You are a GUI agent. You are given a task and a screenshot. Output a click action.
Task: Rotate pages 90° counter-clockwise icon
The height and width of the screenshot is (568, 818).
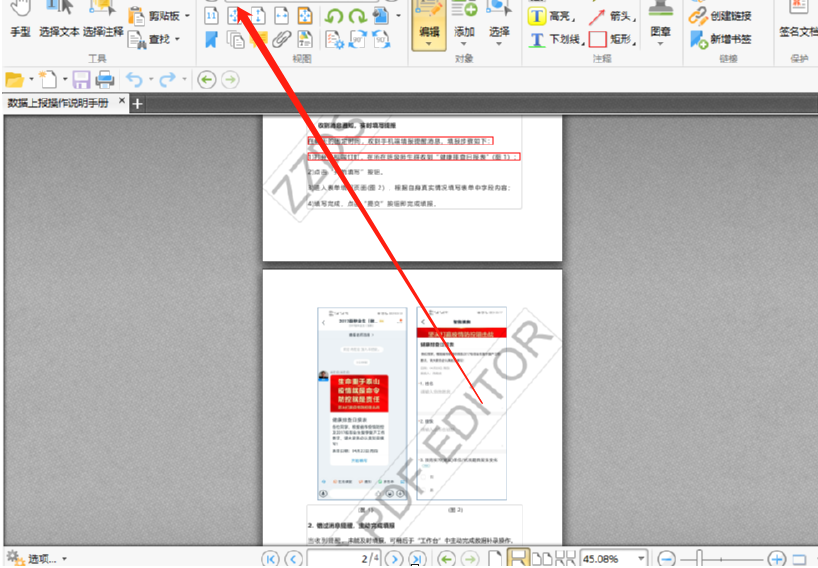pos(381,39)
